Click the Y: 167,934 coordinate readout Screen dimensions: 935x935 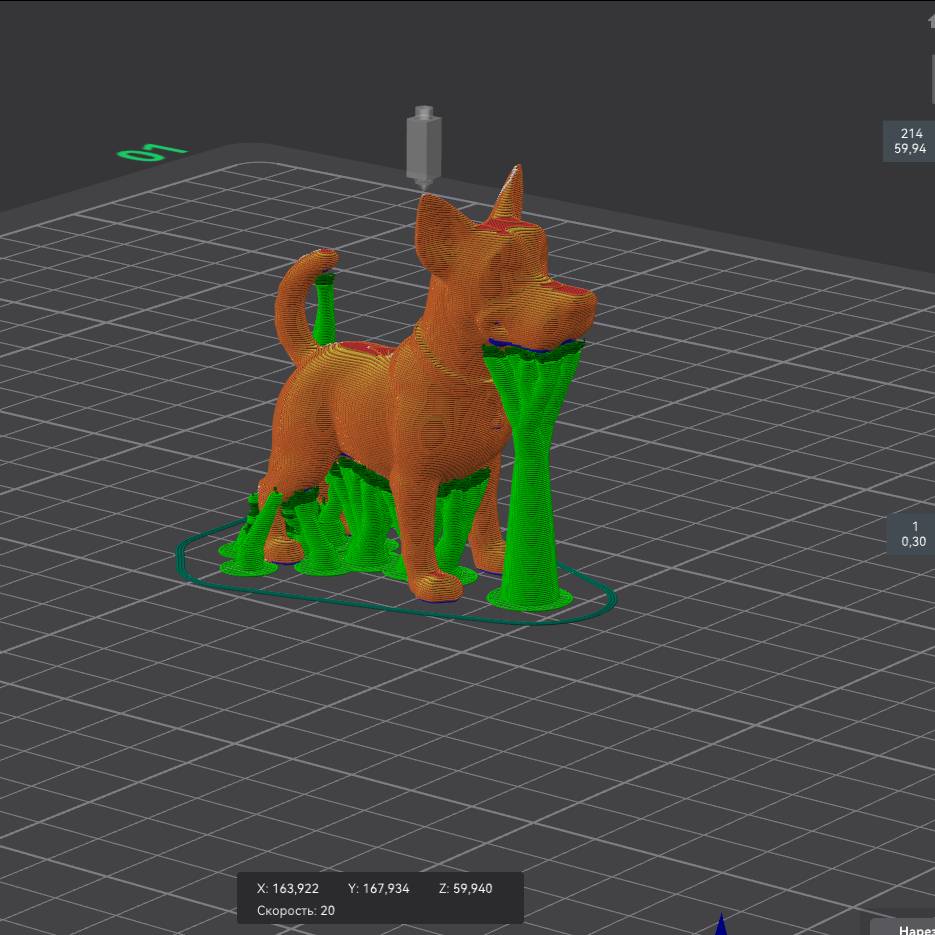[x=378, y=888]
